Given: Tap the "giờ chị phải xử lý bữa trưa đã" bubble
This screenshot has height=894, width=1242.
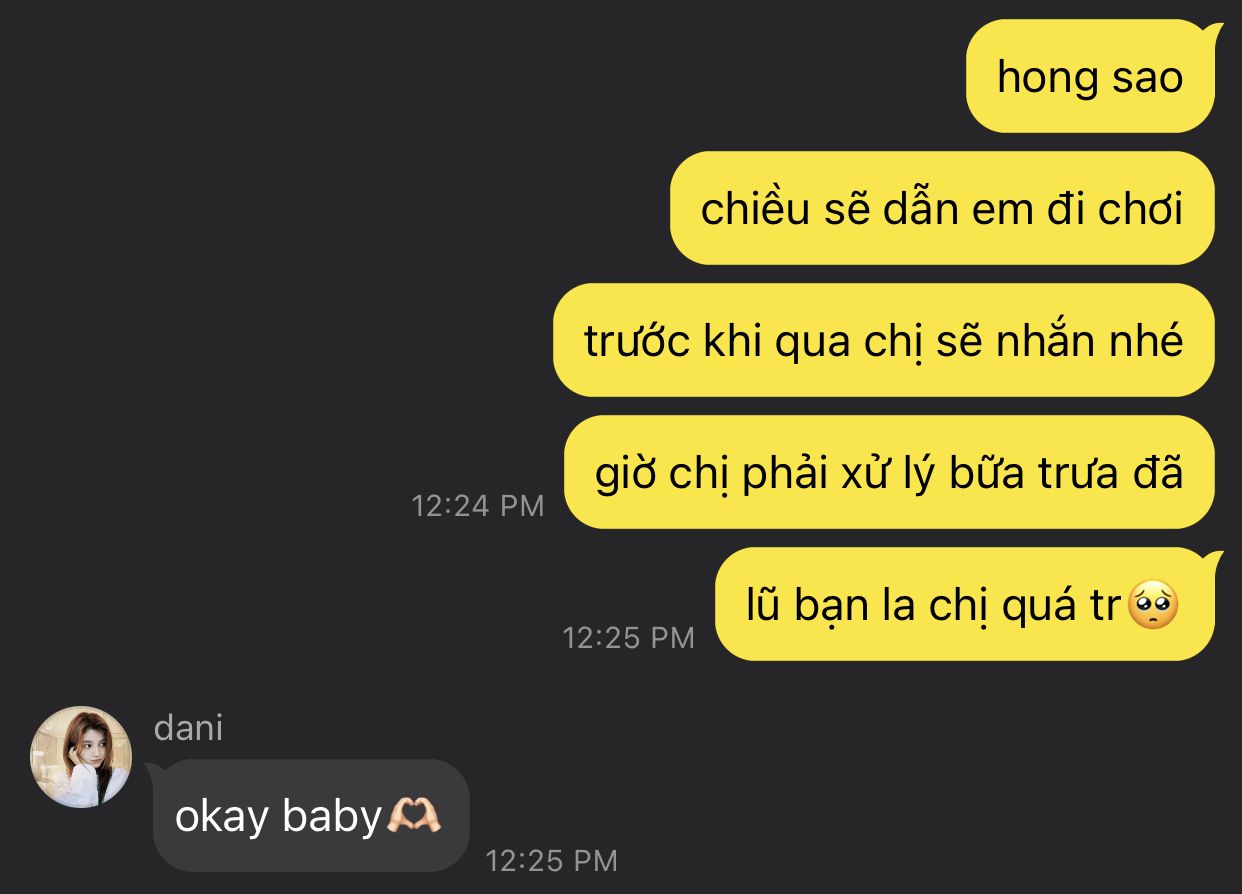Looking at the screenshot, I should point(889,472).
